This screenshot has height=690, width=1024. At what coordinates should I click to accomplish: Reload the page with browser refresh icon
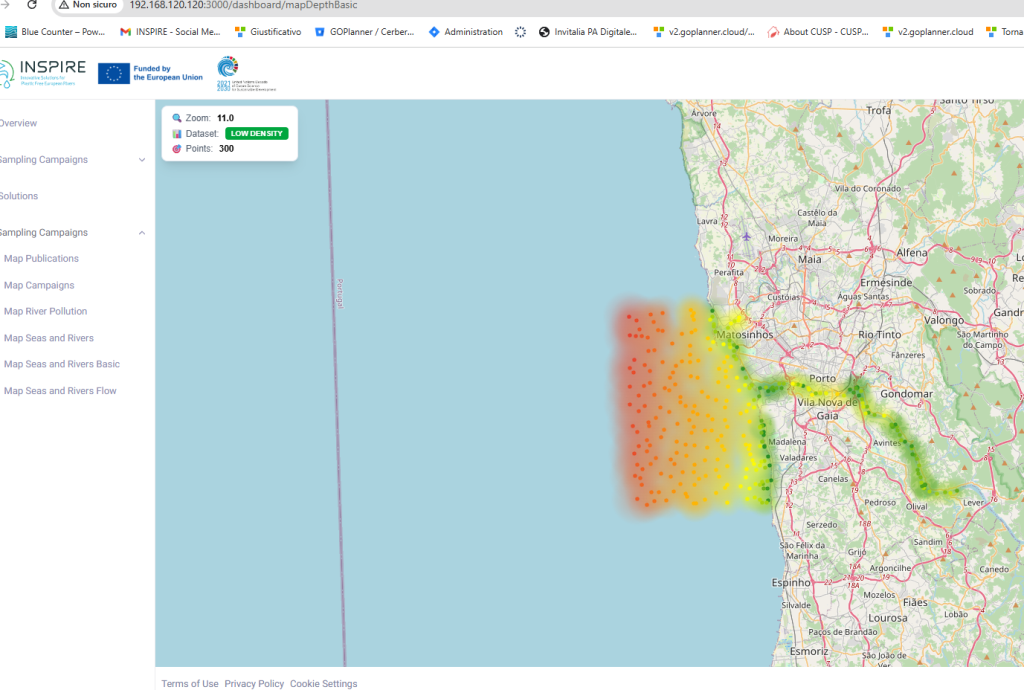pos(32,5)
